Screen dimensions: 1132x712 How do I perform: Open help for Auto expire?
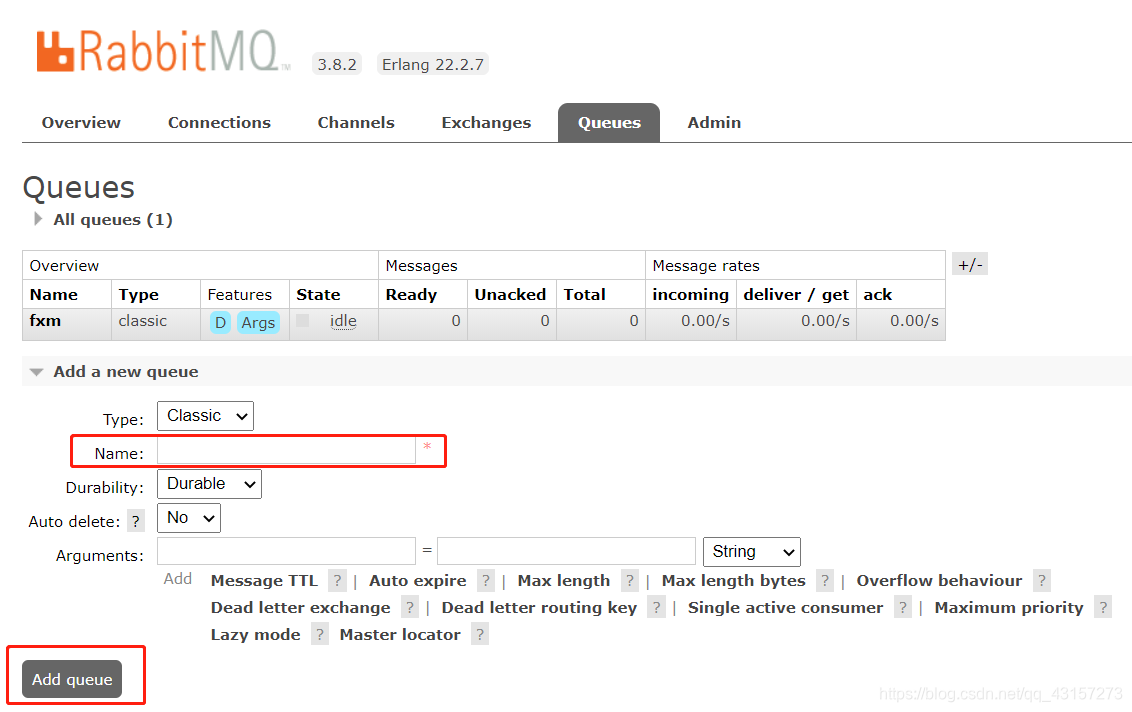pos(486,581)
